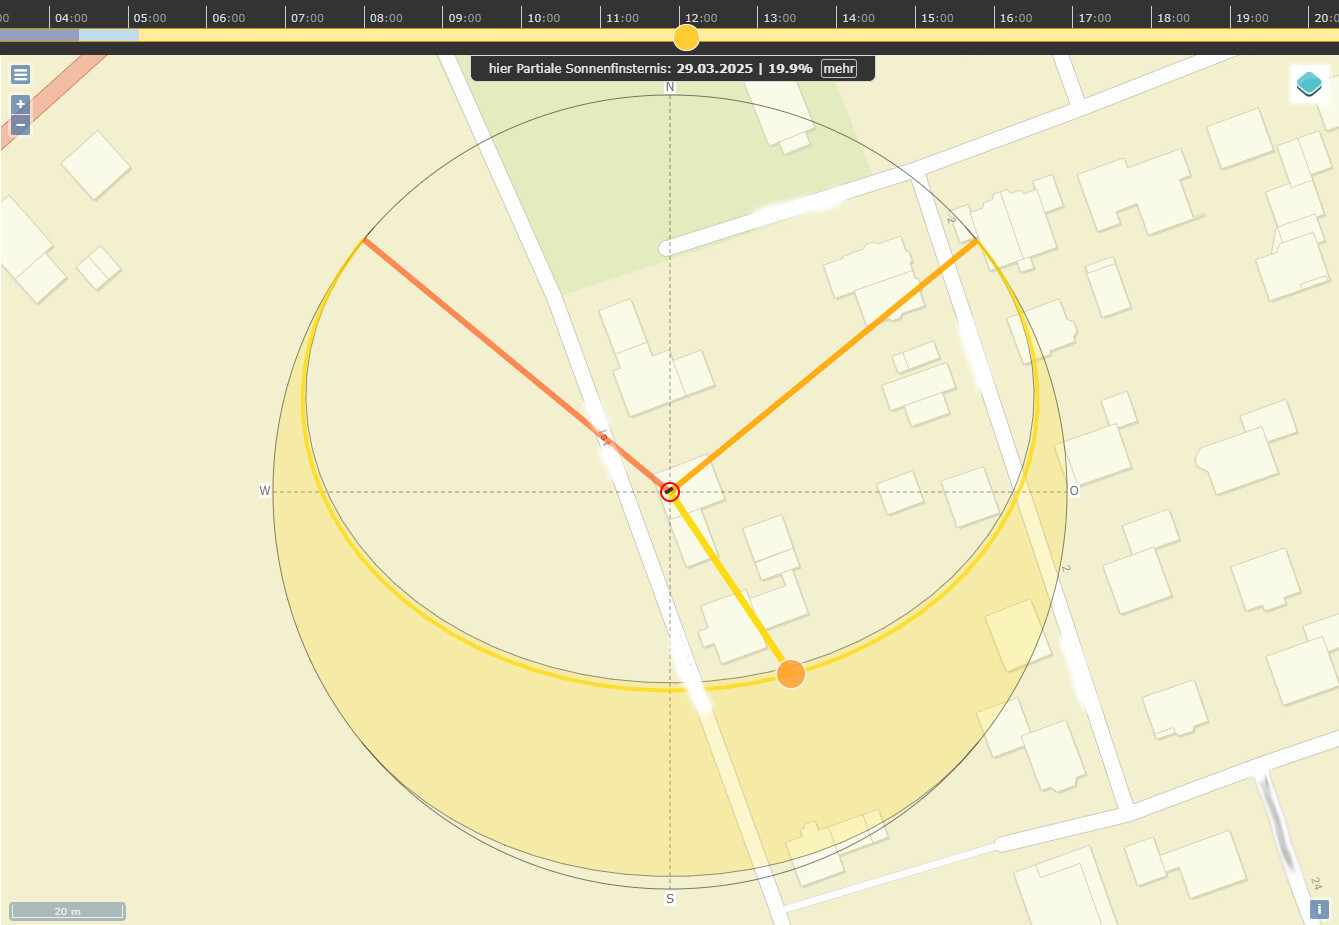Select 08:00 on the time ruler
The width and height of the screenshot is (1339, 925).
coord(386,18)
